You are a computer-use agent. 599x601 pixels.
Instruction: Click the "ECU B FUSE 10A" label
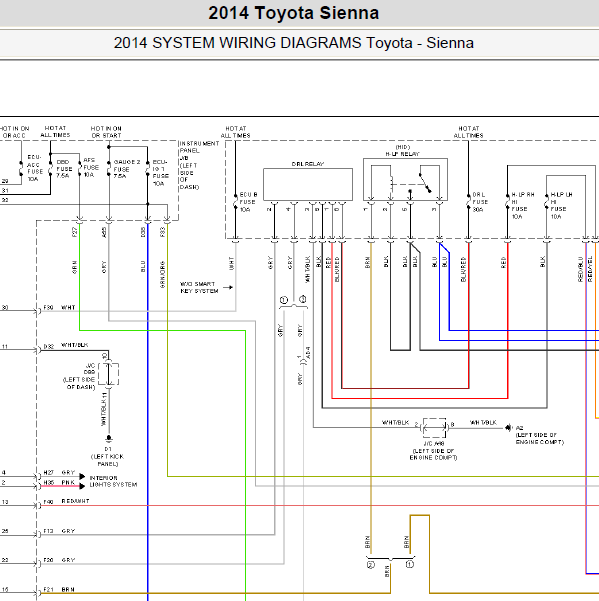coord(248,202)
